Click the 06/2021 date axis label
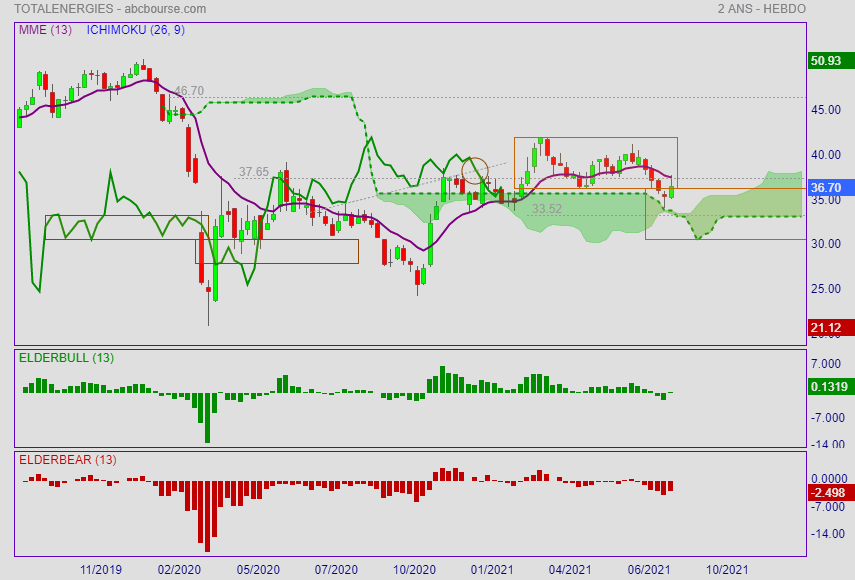Viewport: 855px width, 580px height. [x=649, y=570]
